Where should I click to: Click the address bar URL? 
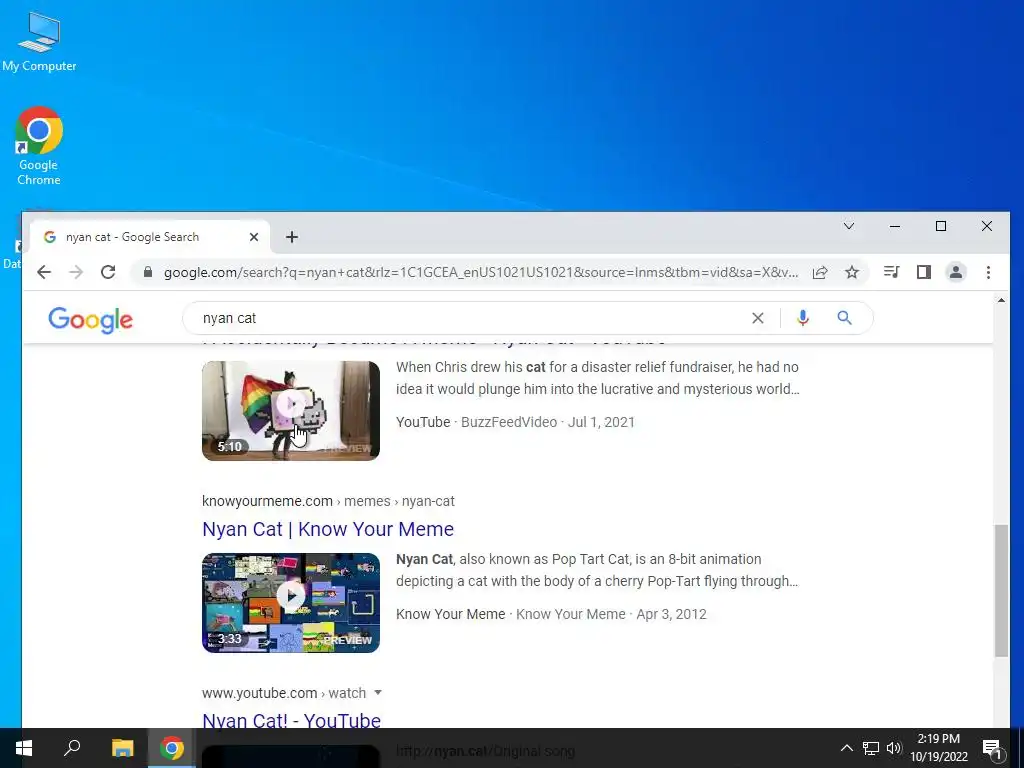(481, 272)
